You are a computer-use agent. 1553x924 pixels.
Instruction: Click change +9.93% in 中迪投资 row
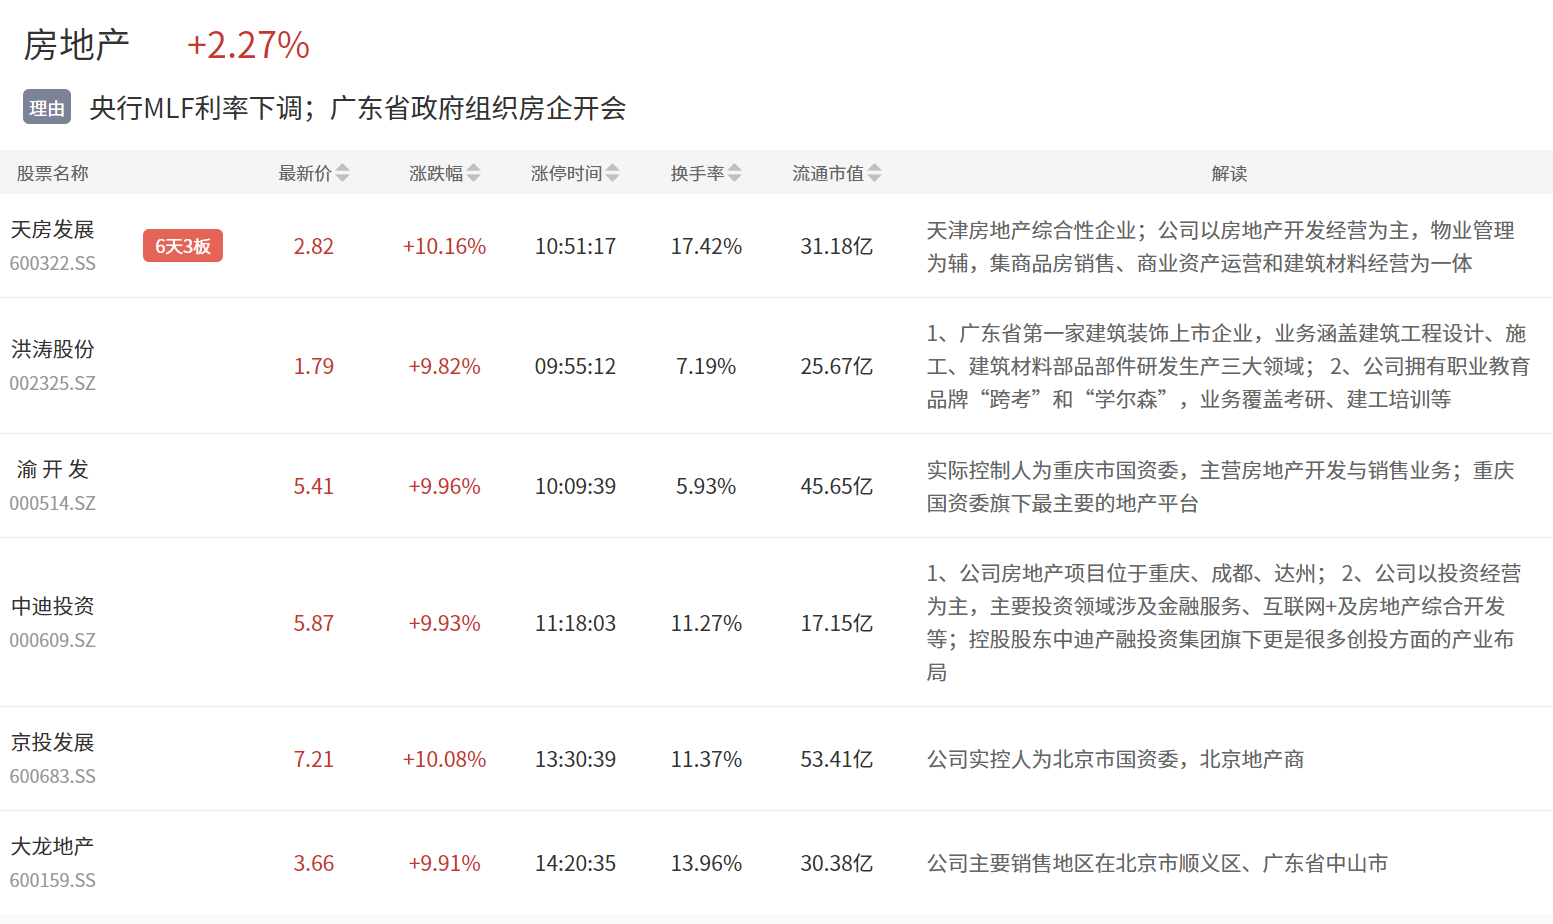click(444, 623)
